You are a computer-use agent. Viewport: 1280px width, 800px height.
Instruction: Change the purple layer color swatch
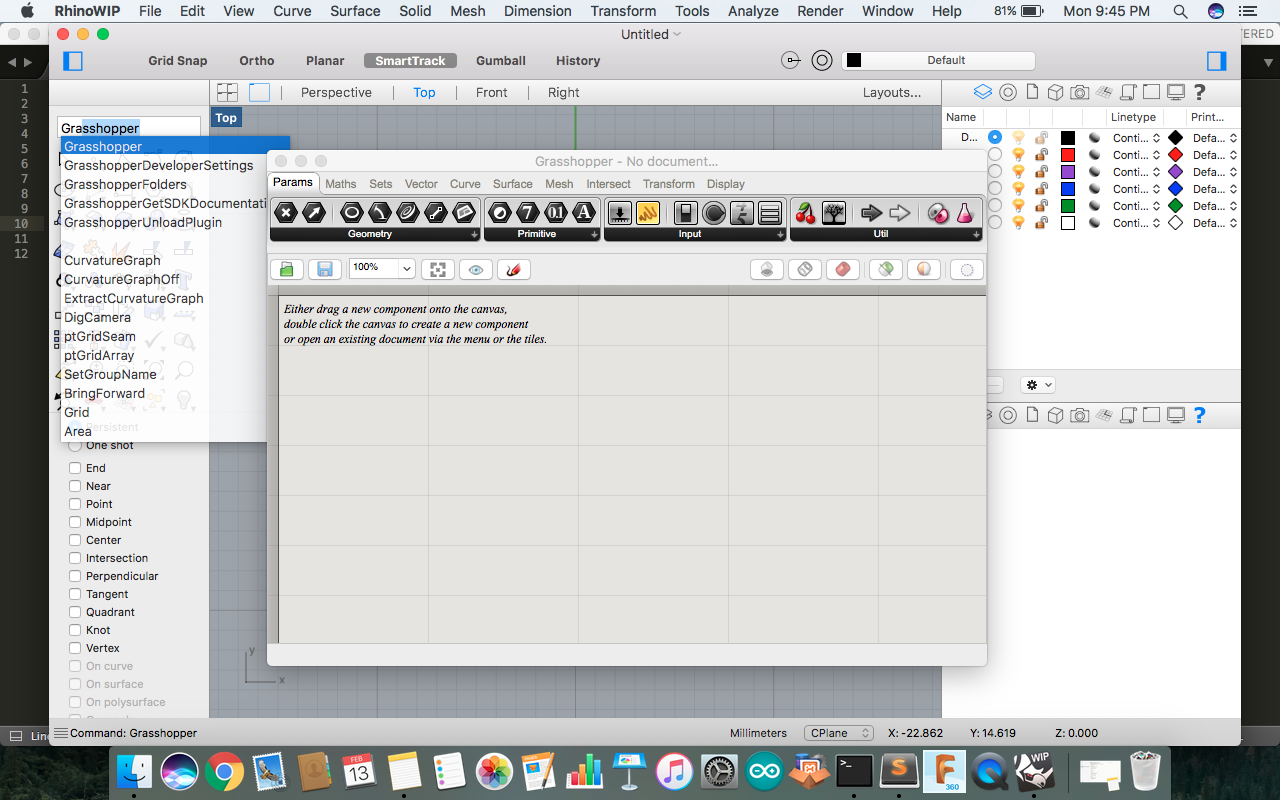coord(1068,172)
